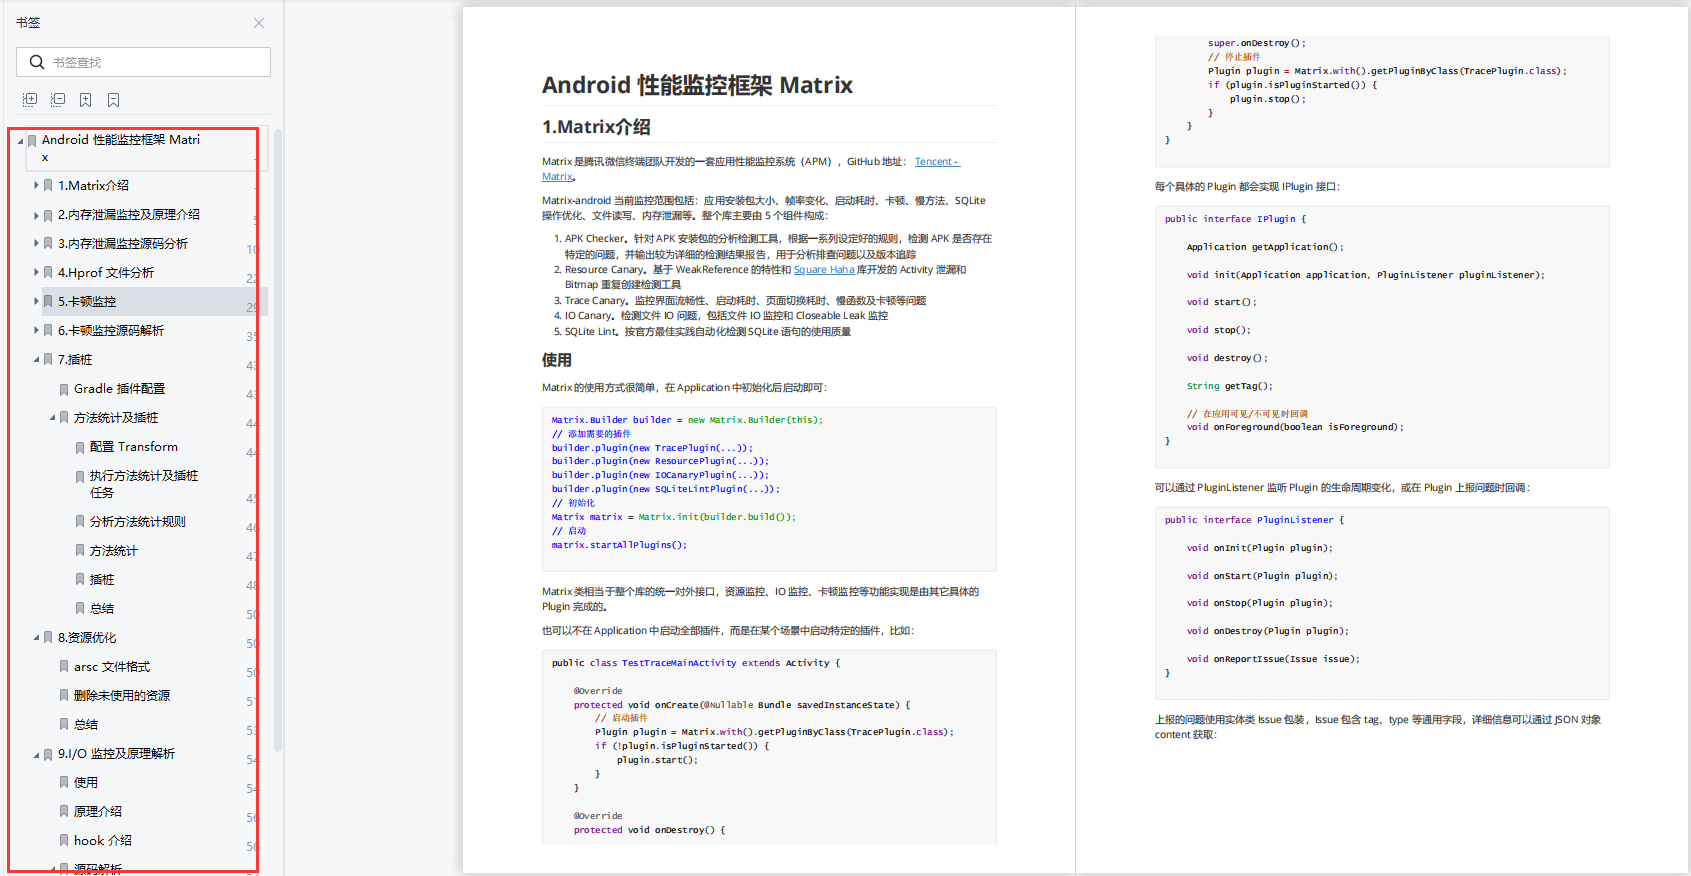This screenshot has height=876, width=1691.
Task: Click bookmark flag icon beside 分析方法统计规则
Action: click(80, 522)
